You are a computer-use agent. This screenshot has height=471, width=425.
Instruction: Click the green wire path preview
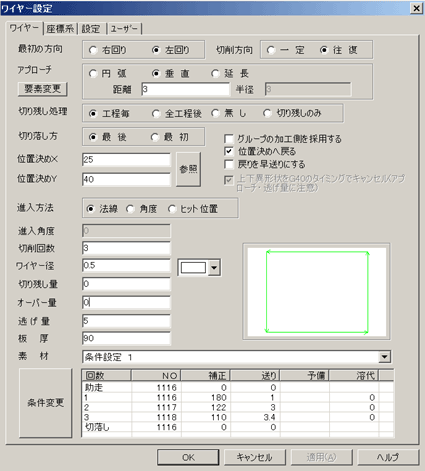pos(317,292)
